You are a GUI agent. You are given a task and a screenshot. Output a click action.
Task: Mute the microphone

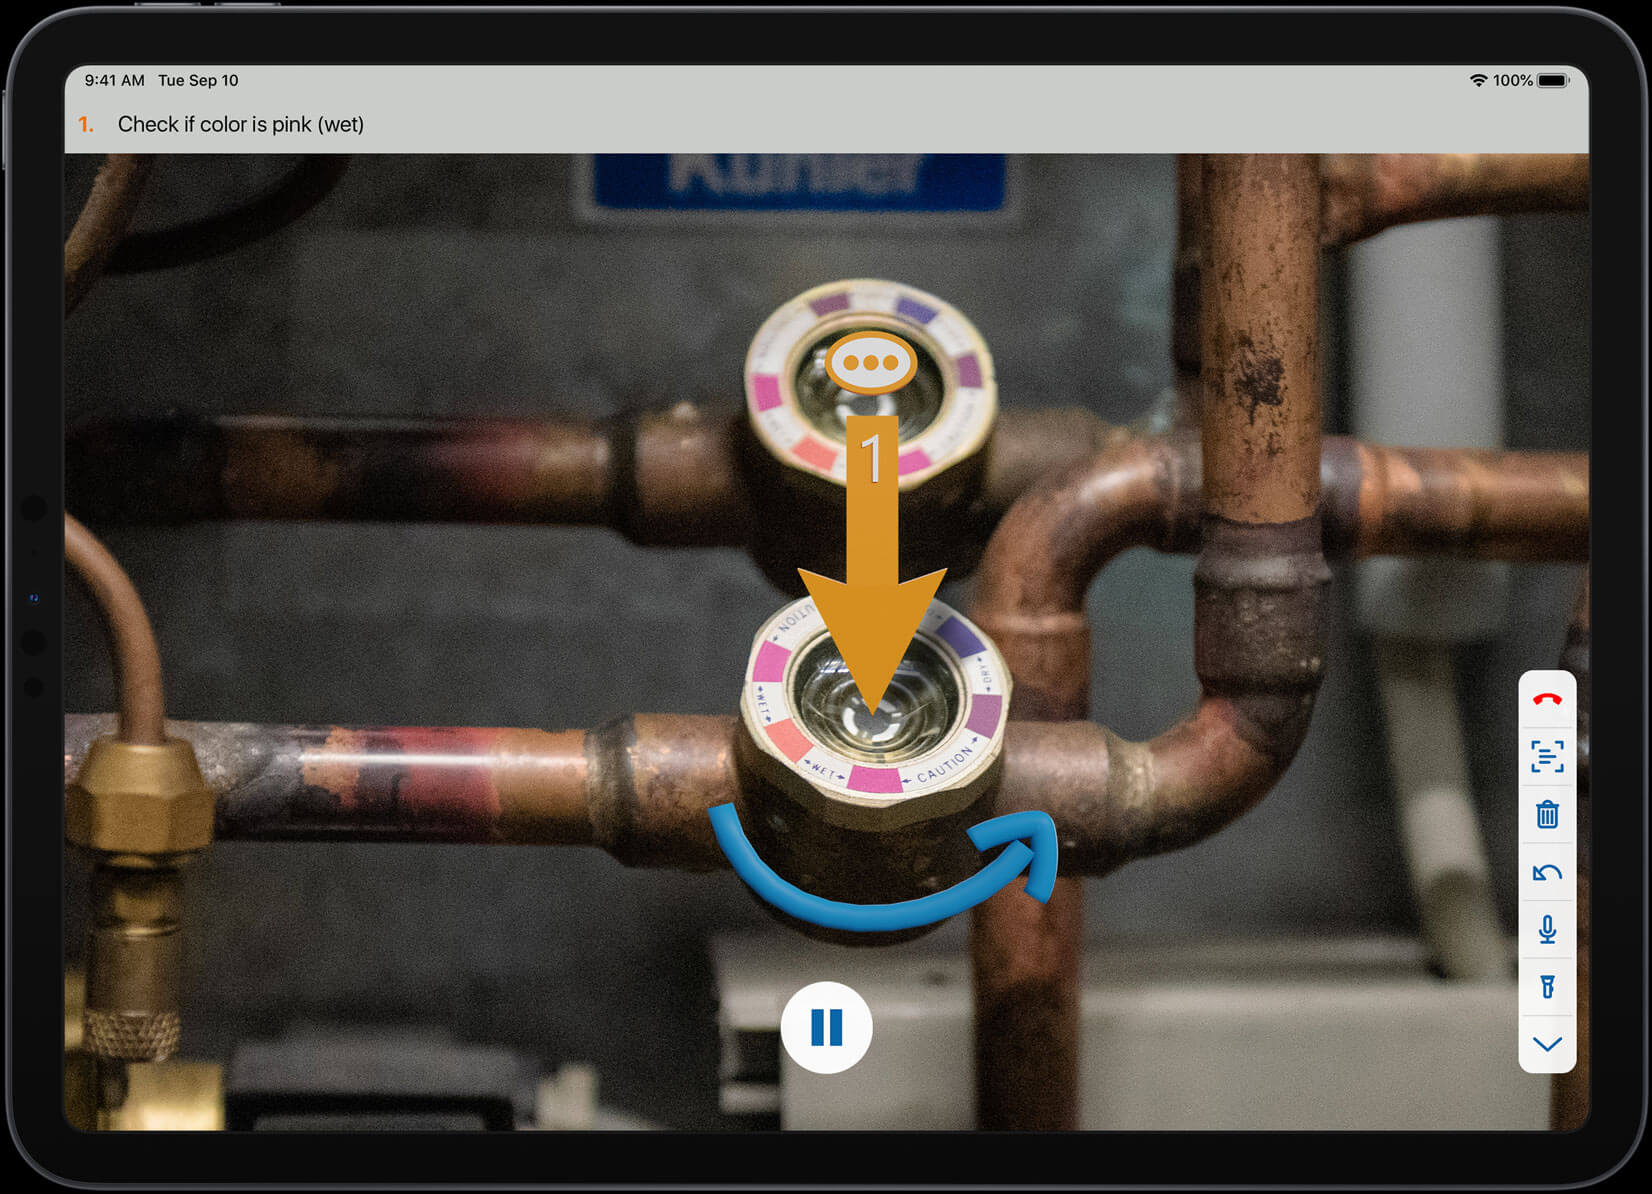click(1546, 930)
